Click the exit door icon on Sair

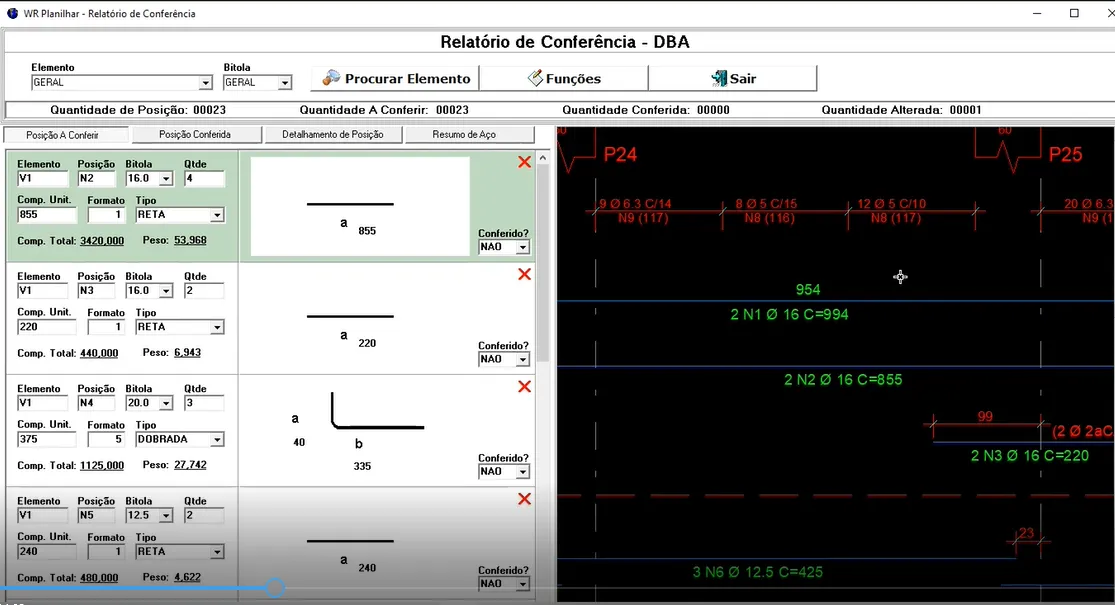(x=718, y=78)
